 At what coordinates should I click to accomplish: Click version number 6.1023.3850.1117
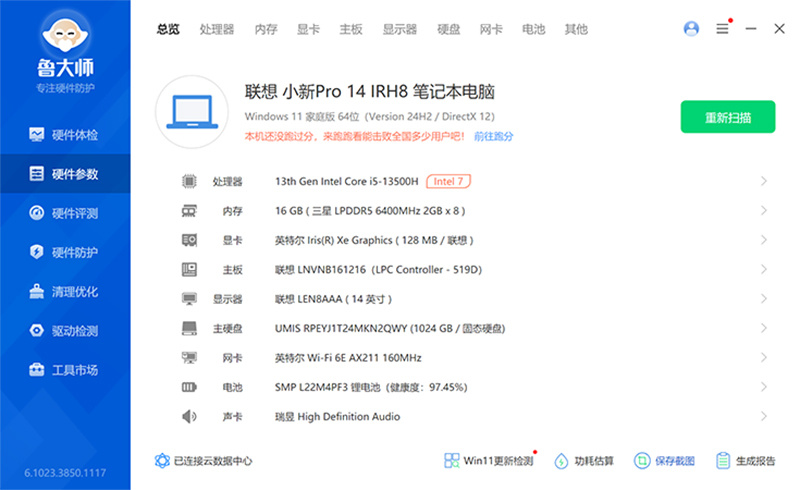[x=65, y=473]
